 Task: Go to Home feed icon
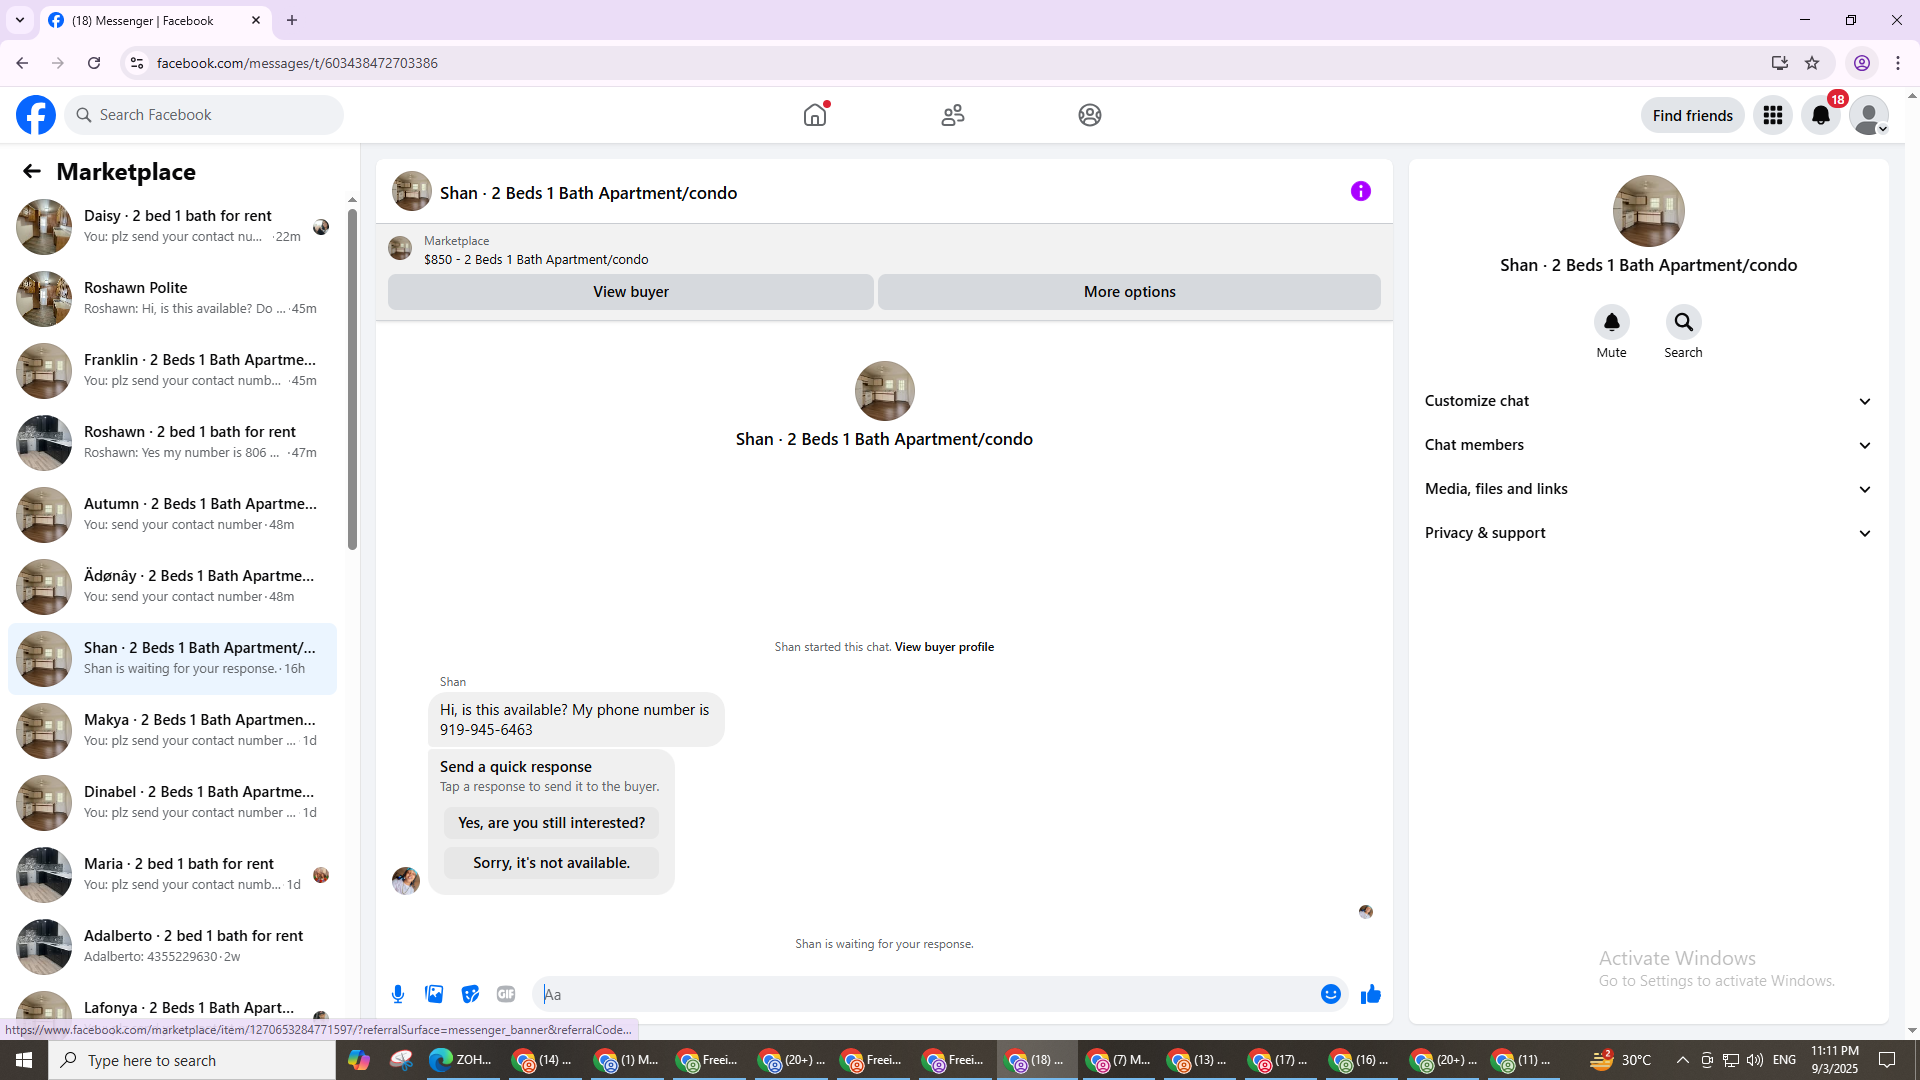[815, 115]
